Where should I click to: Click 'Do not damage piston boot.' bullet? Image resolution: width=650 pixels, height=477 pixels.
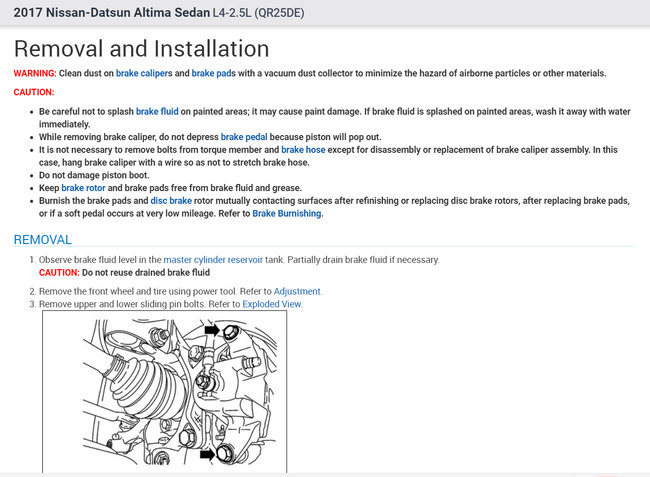click(x=94, y=175)
